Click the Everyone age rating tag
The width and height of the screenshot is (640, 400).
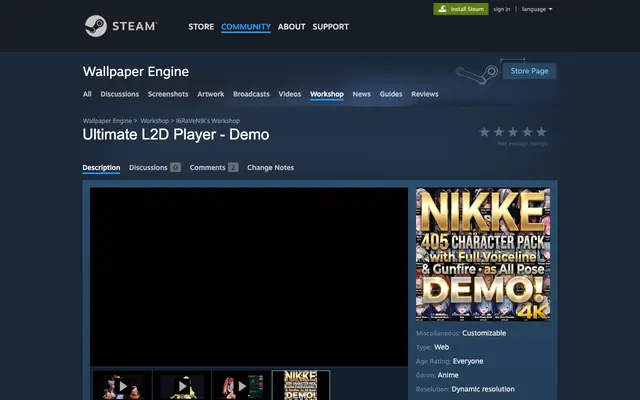coord(468,361)
